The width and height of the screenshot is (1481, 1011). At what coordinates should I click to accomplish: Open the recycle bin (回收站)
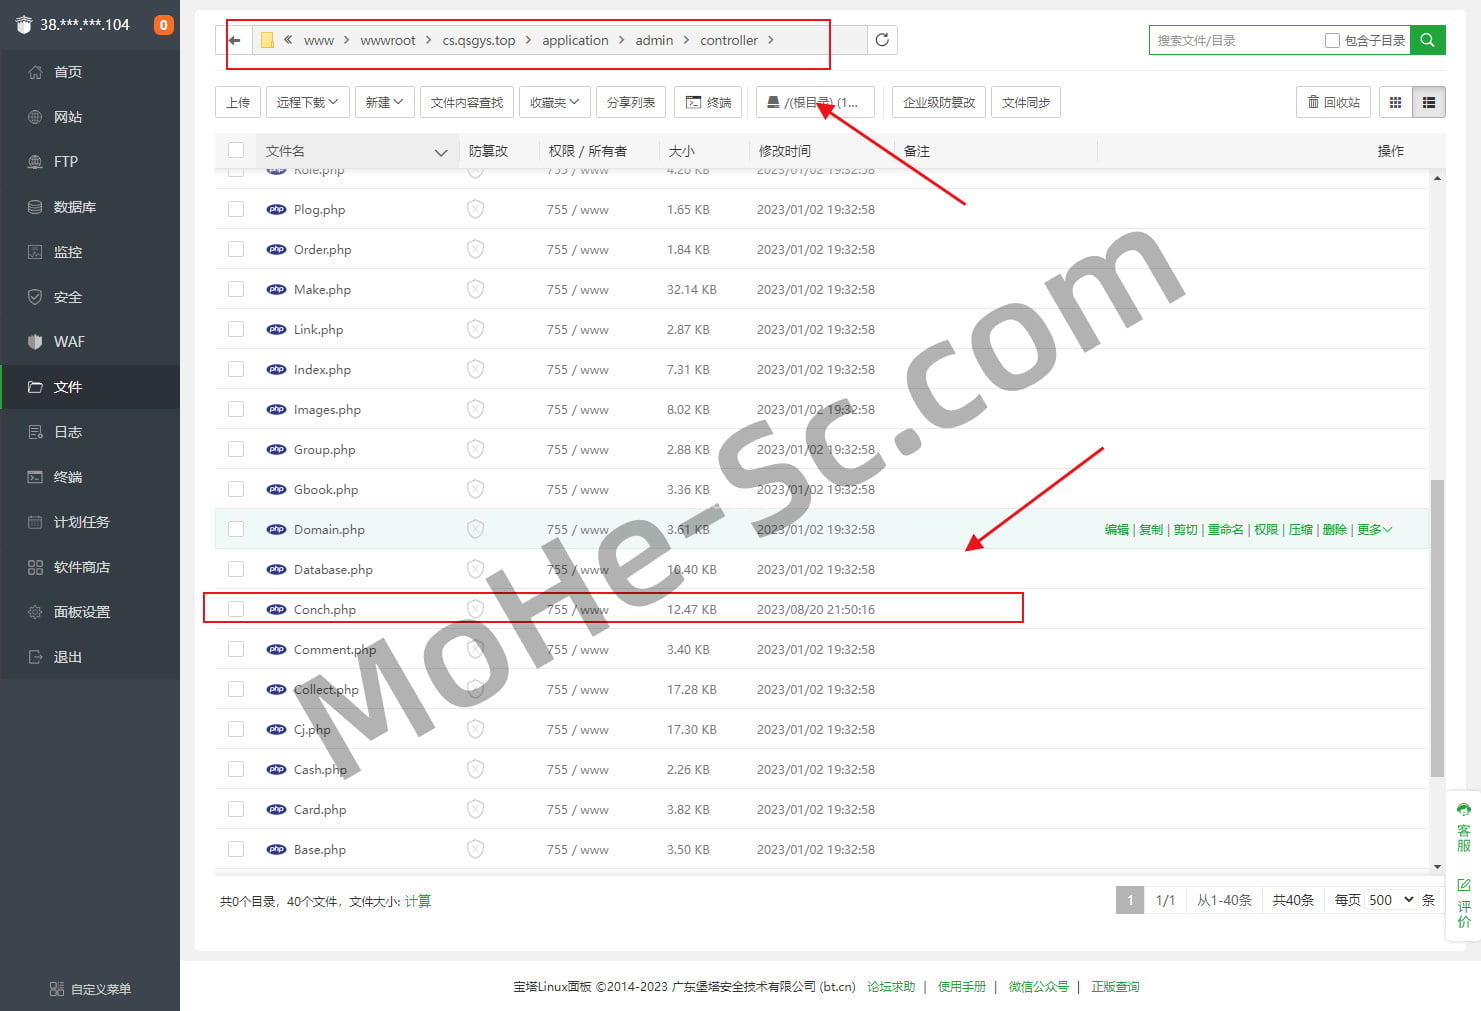point(1334,102)
